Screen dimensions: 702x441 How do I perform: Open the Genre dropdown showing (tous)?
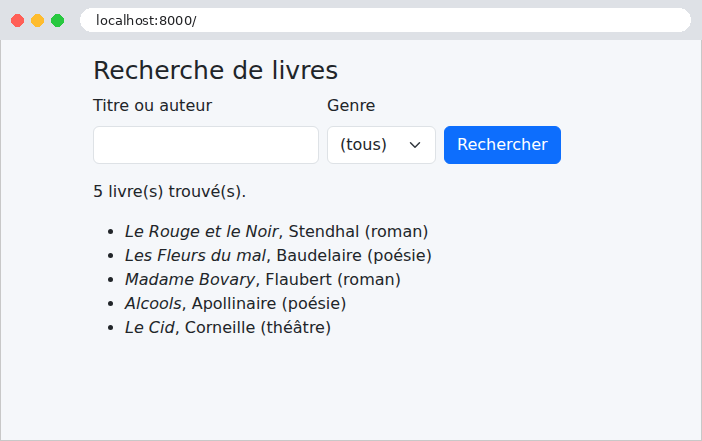[x=381, y=145]
